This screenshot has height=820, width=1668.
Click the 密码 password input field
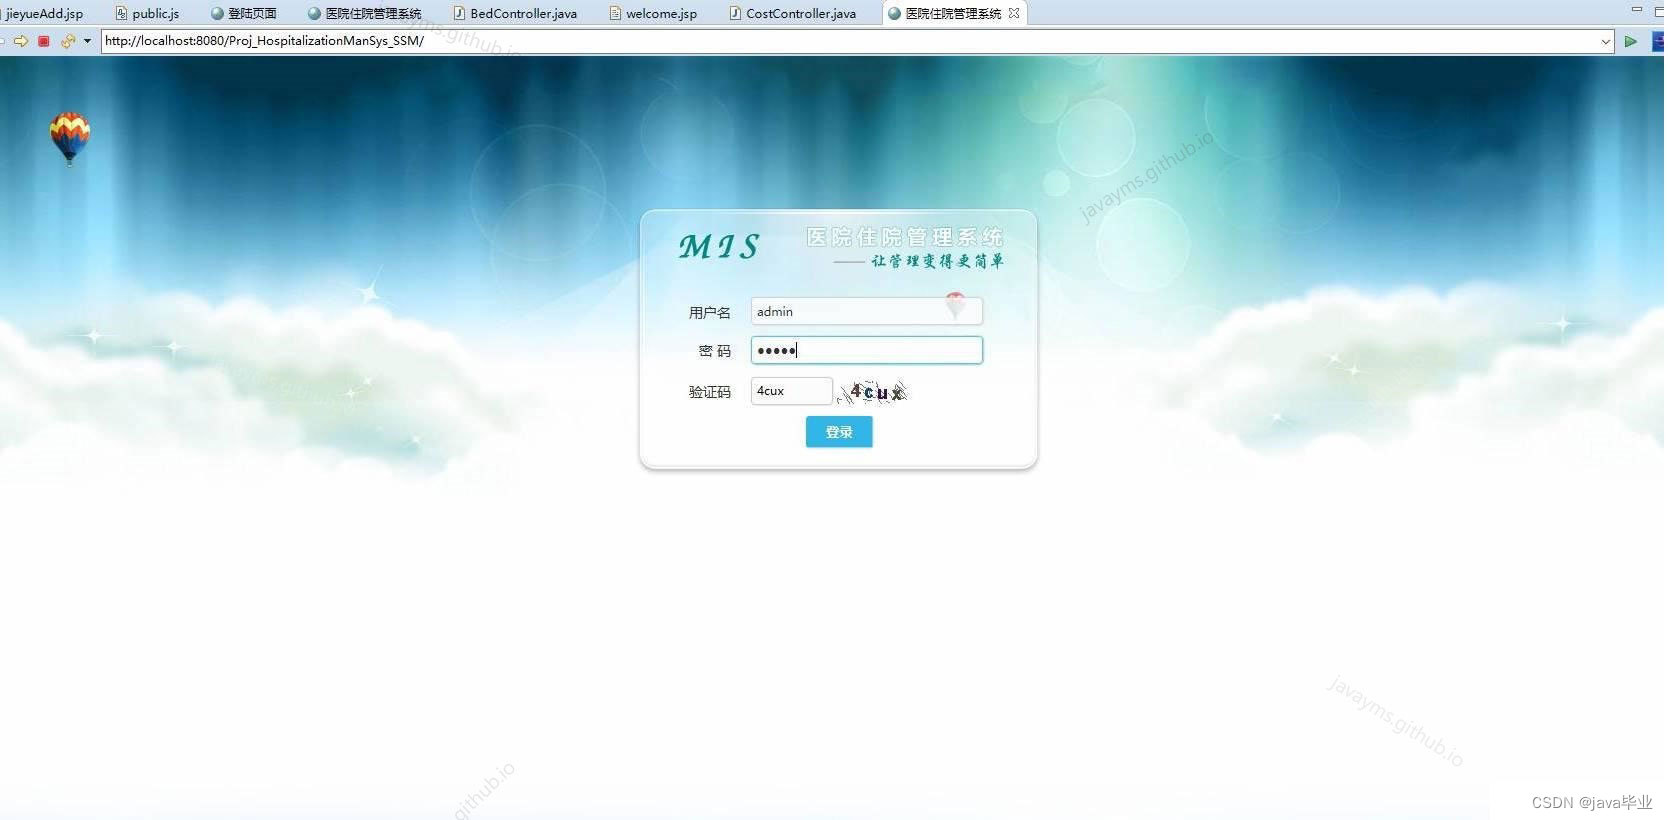(x=866, y=350)
